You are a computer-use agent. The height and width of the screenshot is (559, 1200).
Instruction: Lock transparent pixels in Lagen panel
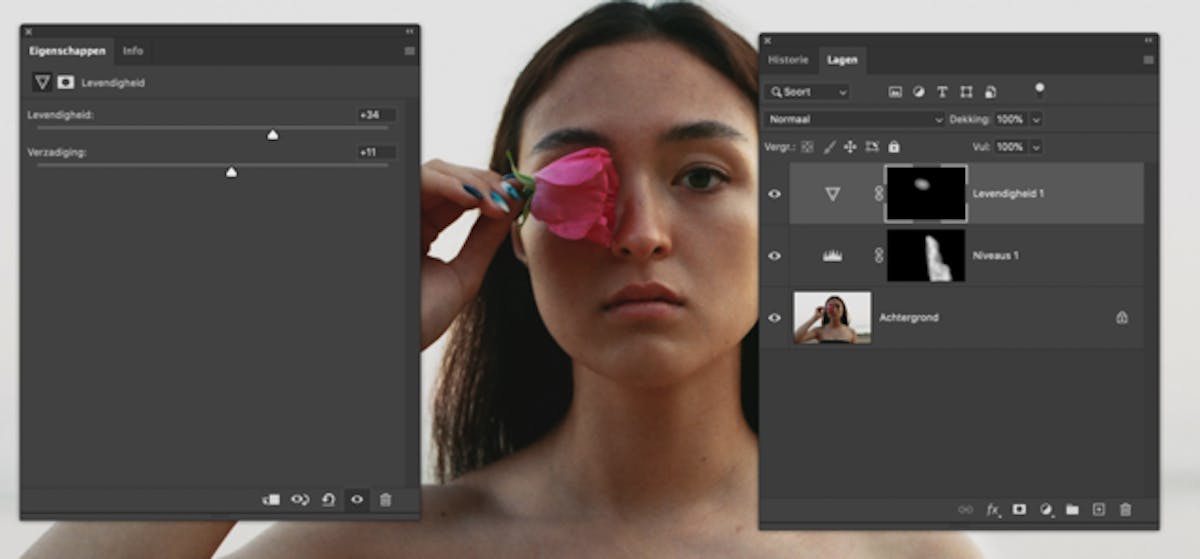[808, 147]
